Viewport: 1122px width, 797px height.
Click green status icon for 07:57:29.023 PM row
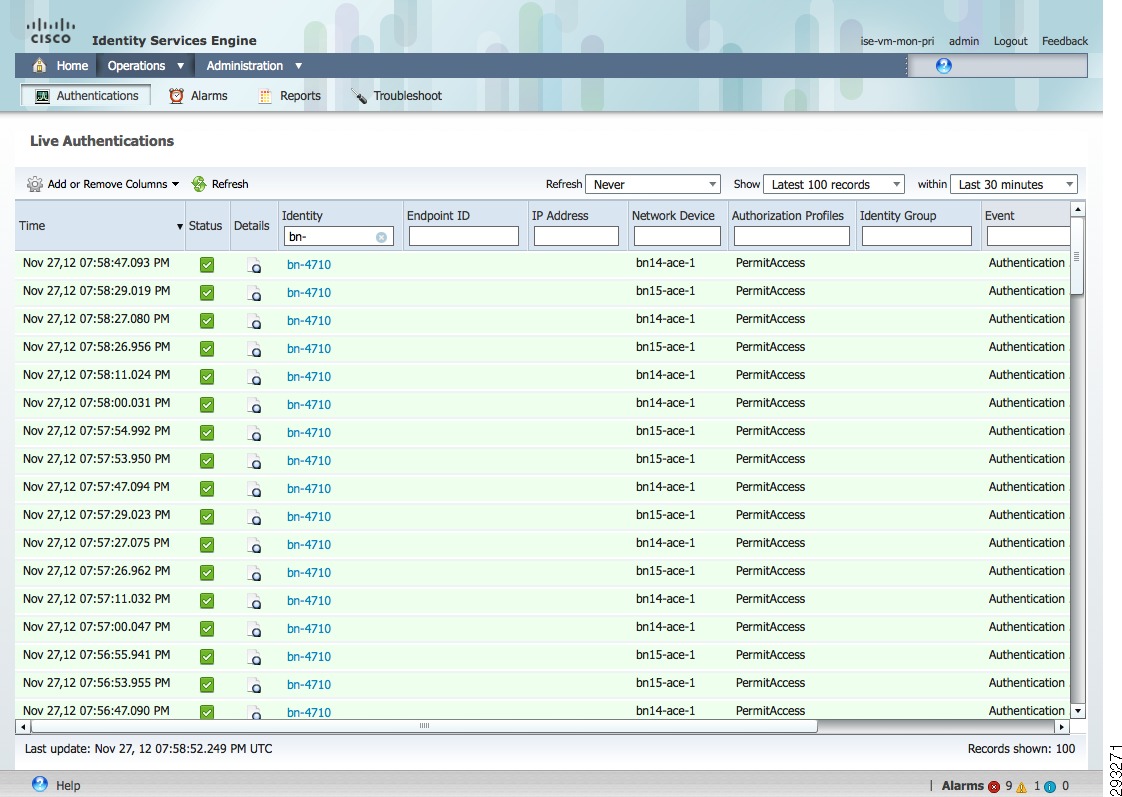click(207, 517)
